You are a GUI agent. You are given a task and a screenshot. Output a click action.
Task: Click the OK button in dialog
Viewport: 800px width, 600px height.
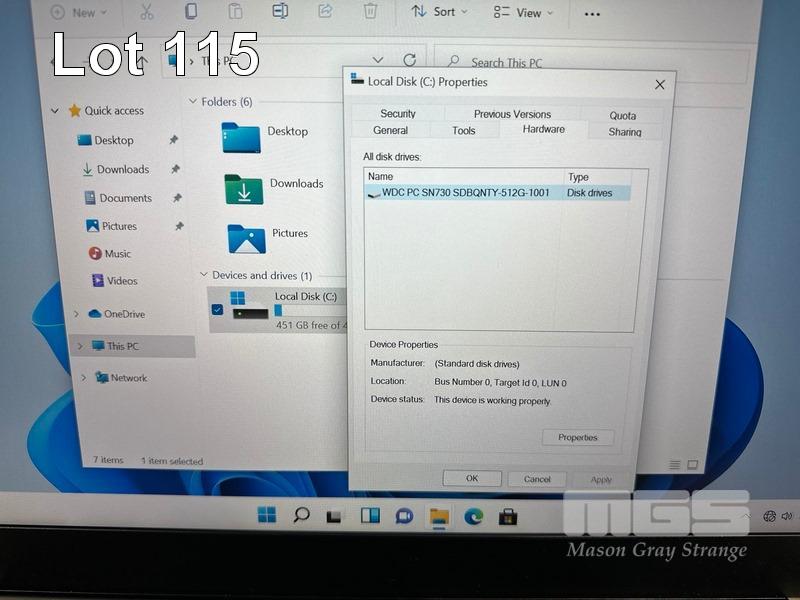(x=472, y=479)
